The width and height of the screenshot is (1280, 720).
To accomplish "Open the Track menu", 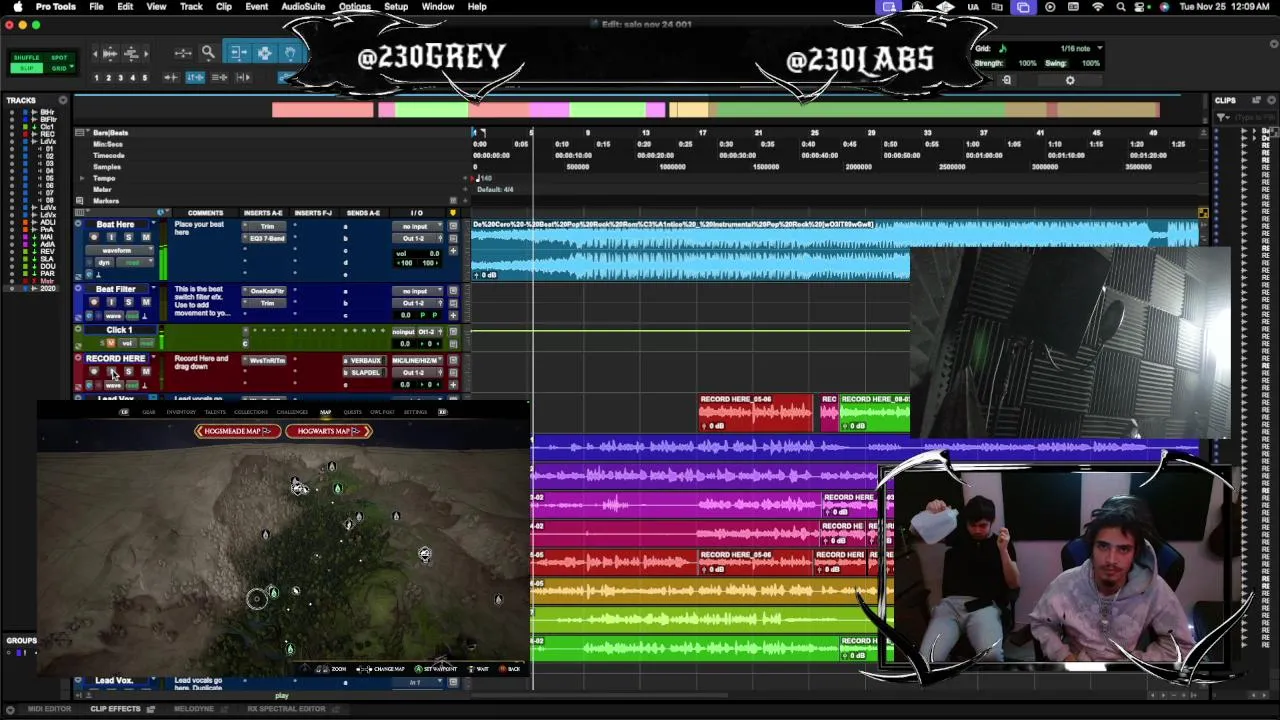I will (x=191, y=7).
